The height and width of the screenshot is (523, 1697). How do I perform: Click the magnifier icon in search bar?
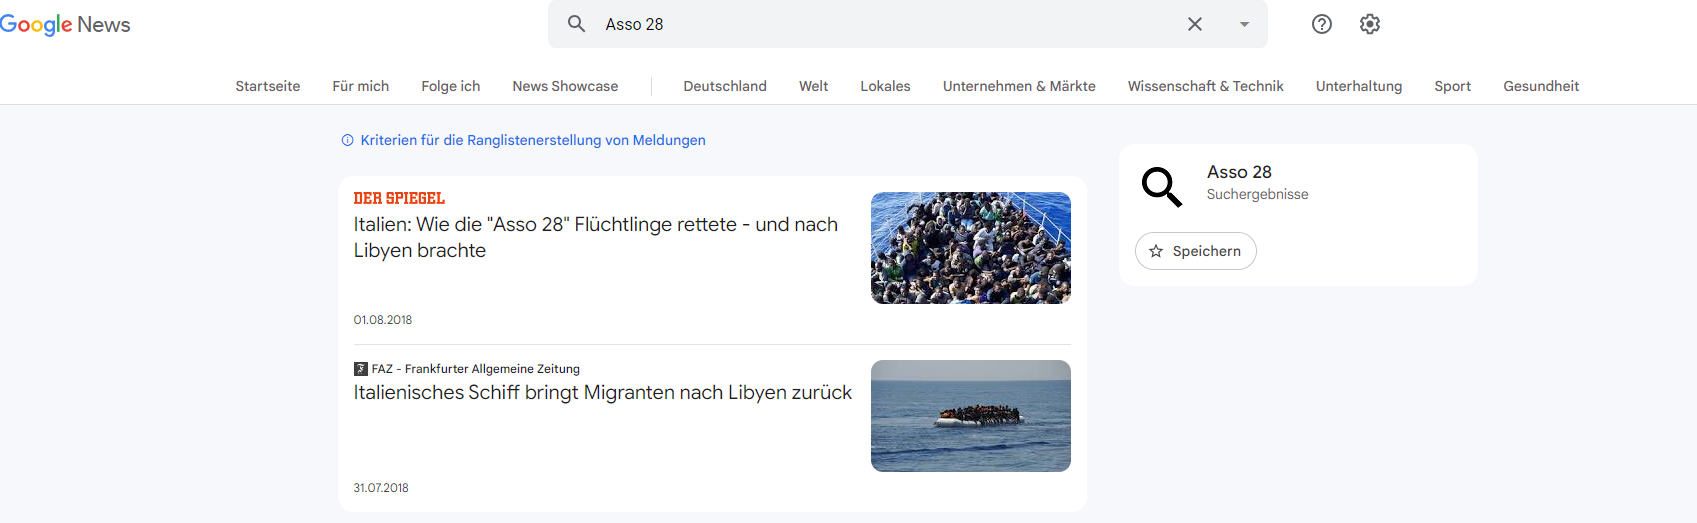(577, 24)
